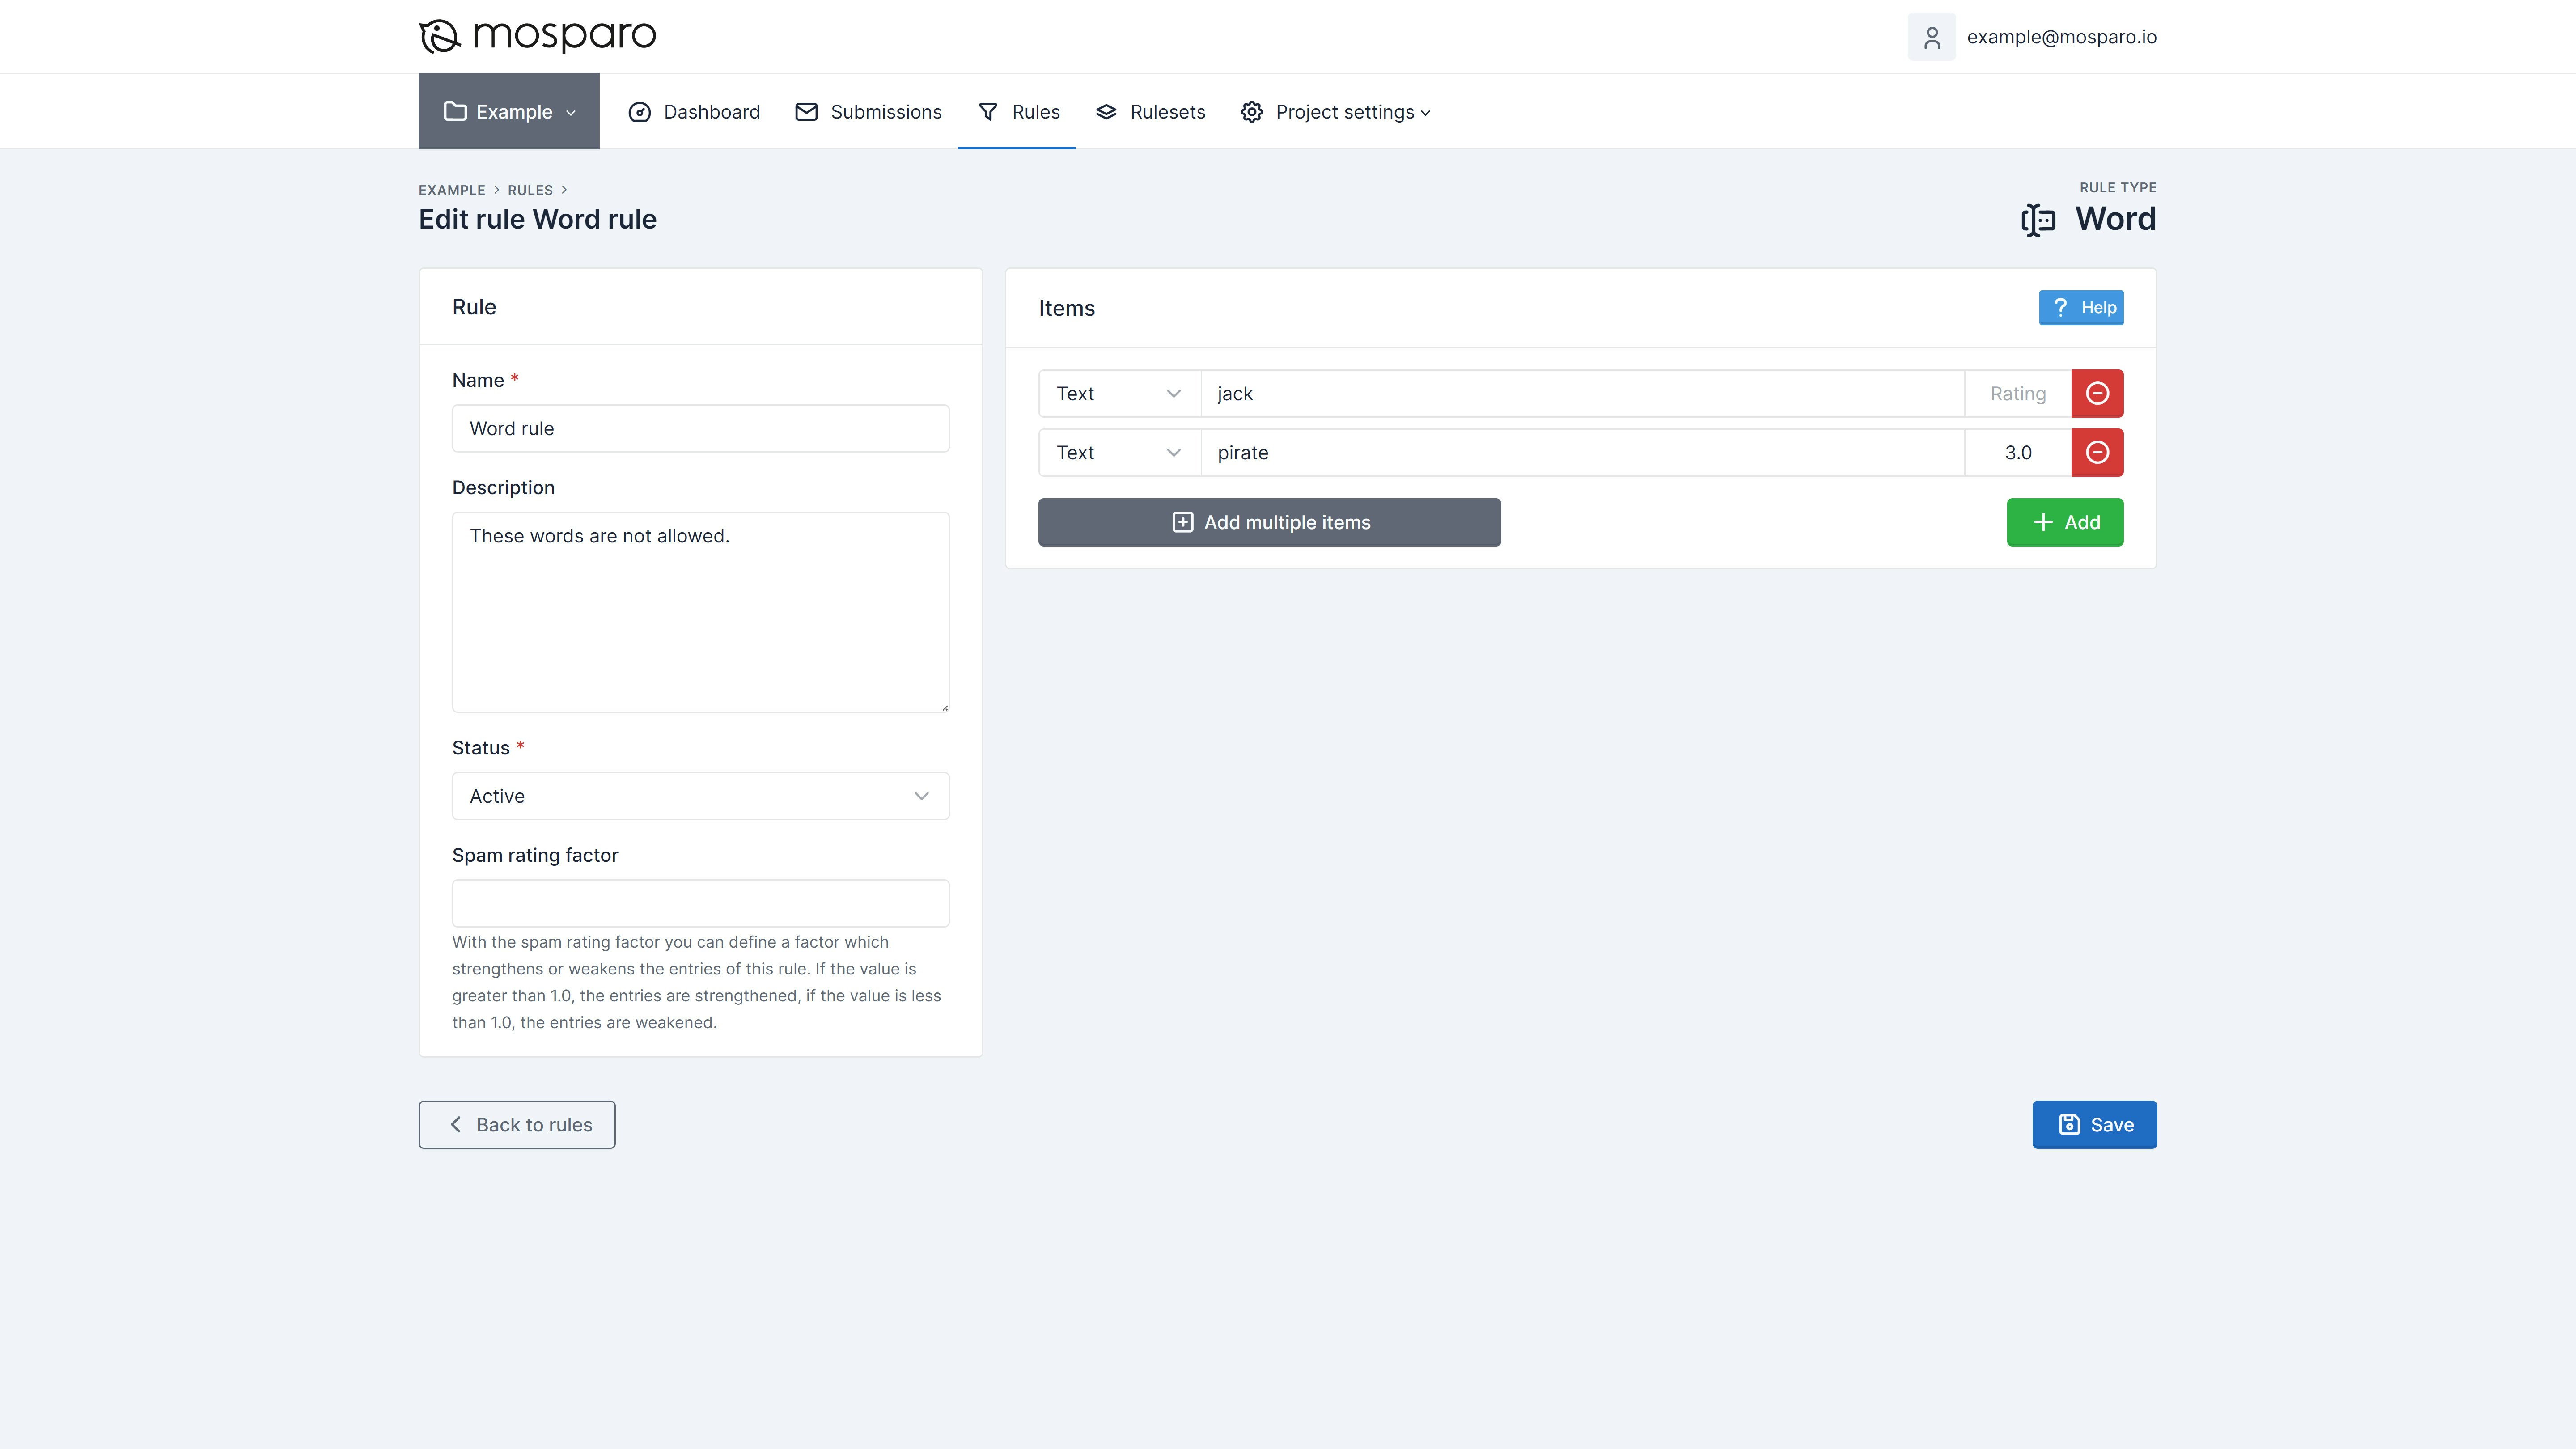This screenshot has height=1449, width=2576.
Task: Remove the jack item
Action: [x=2097, y=393]
